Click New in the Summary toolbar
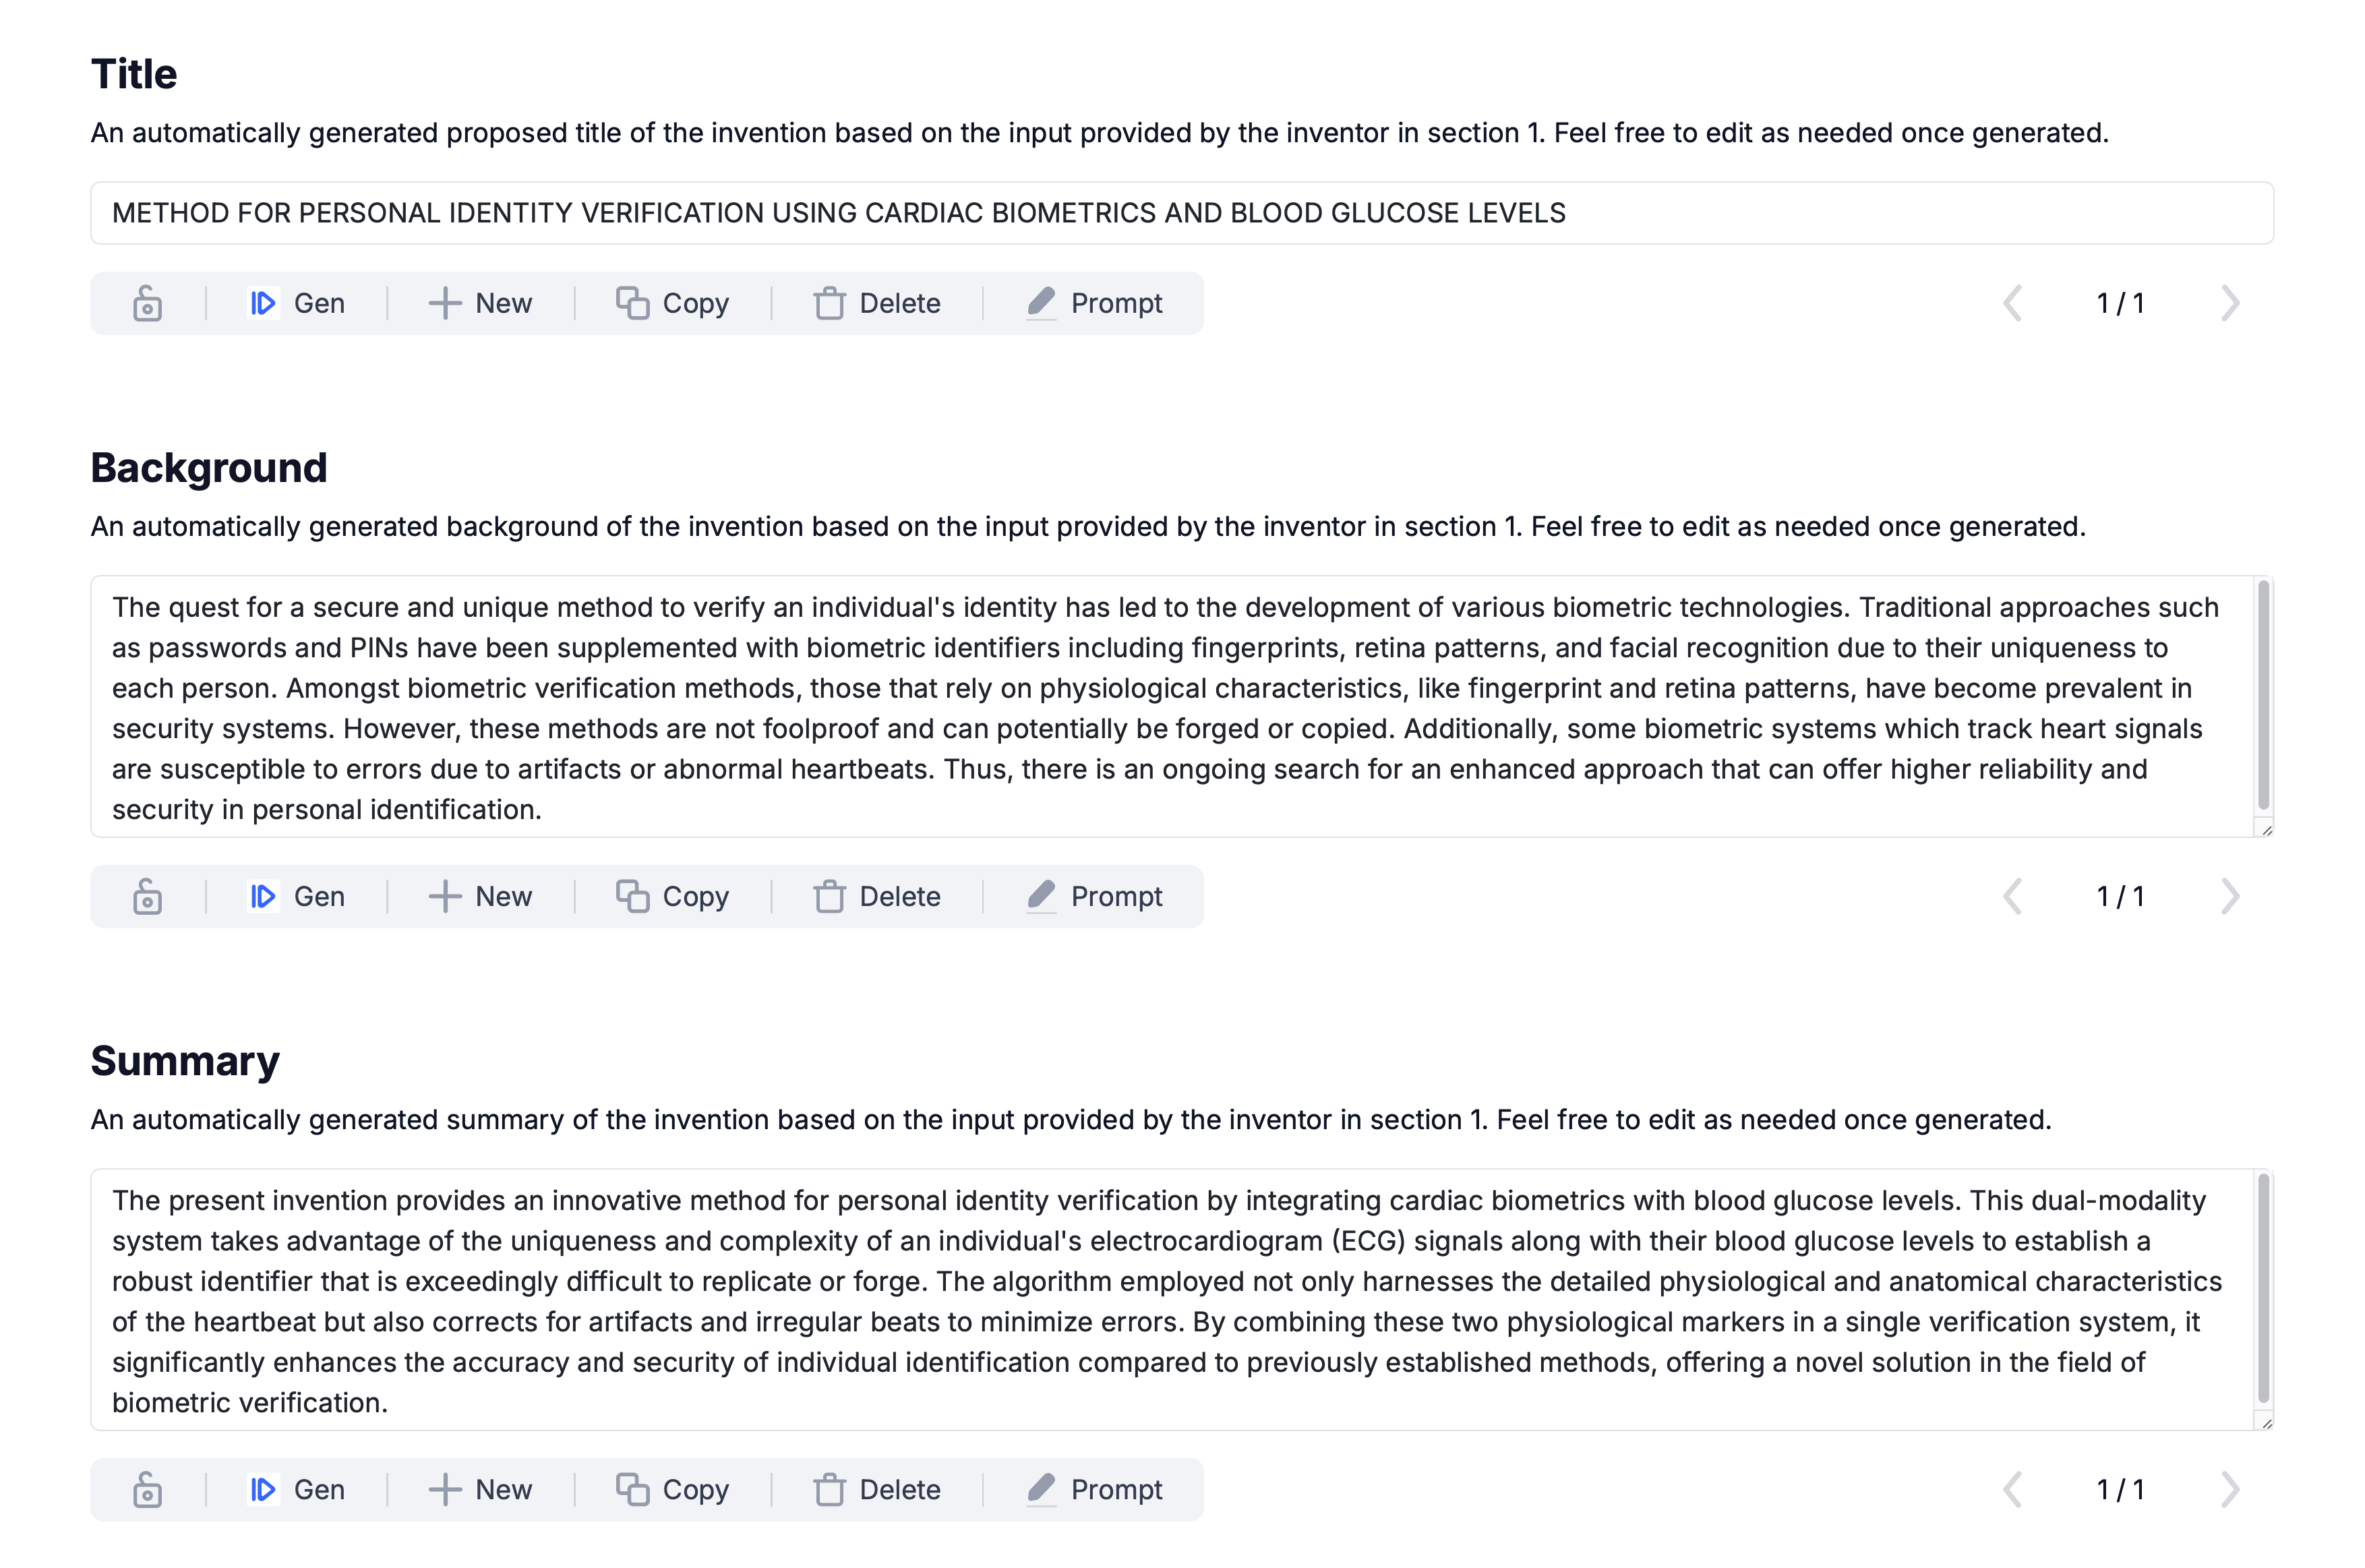The width and height of the screenshot is (2365, 1568). (x=480, y=1489)
